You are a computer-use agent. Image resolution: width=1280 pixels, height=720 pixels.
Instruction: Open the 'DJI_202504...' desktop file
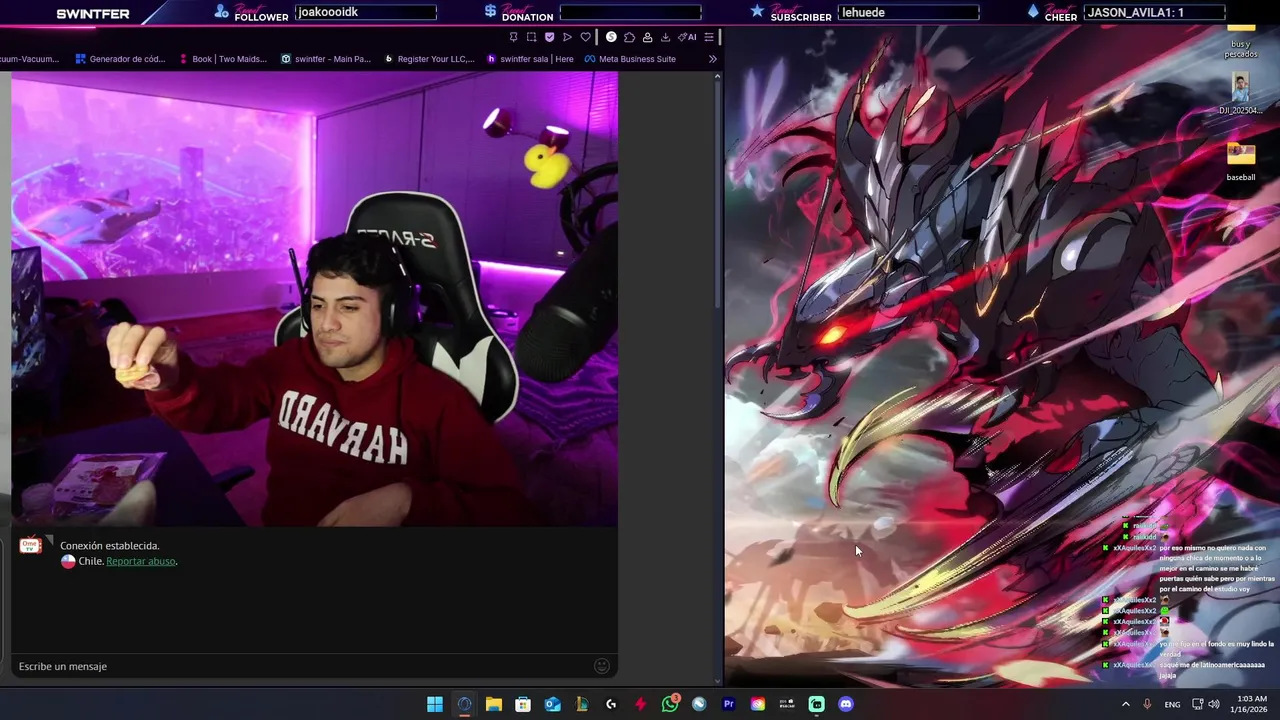click(x=1241, y=94)
